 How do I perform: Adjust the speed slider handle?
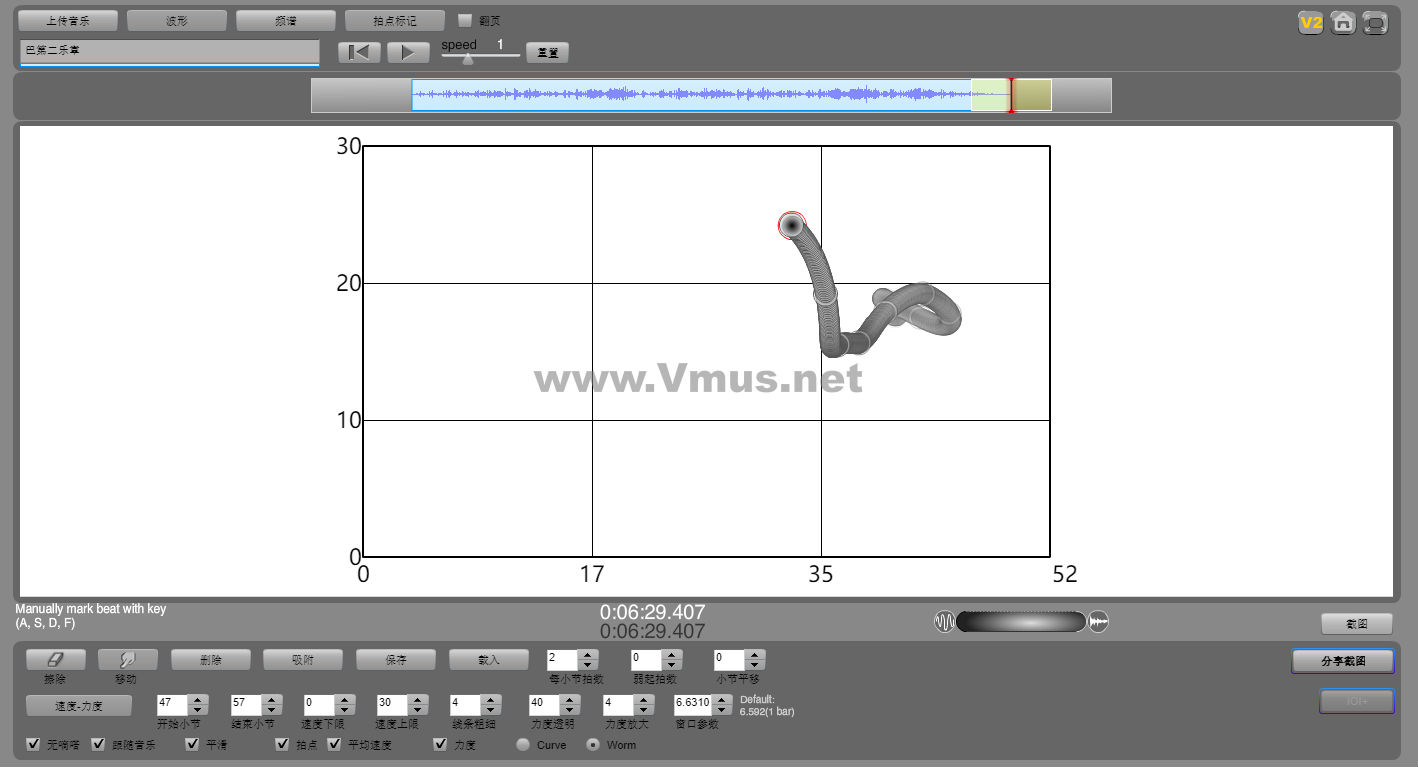467,59
